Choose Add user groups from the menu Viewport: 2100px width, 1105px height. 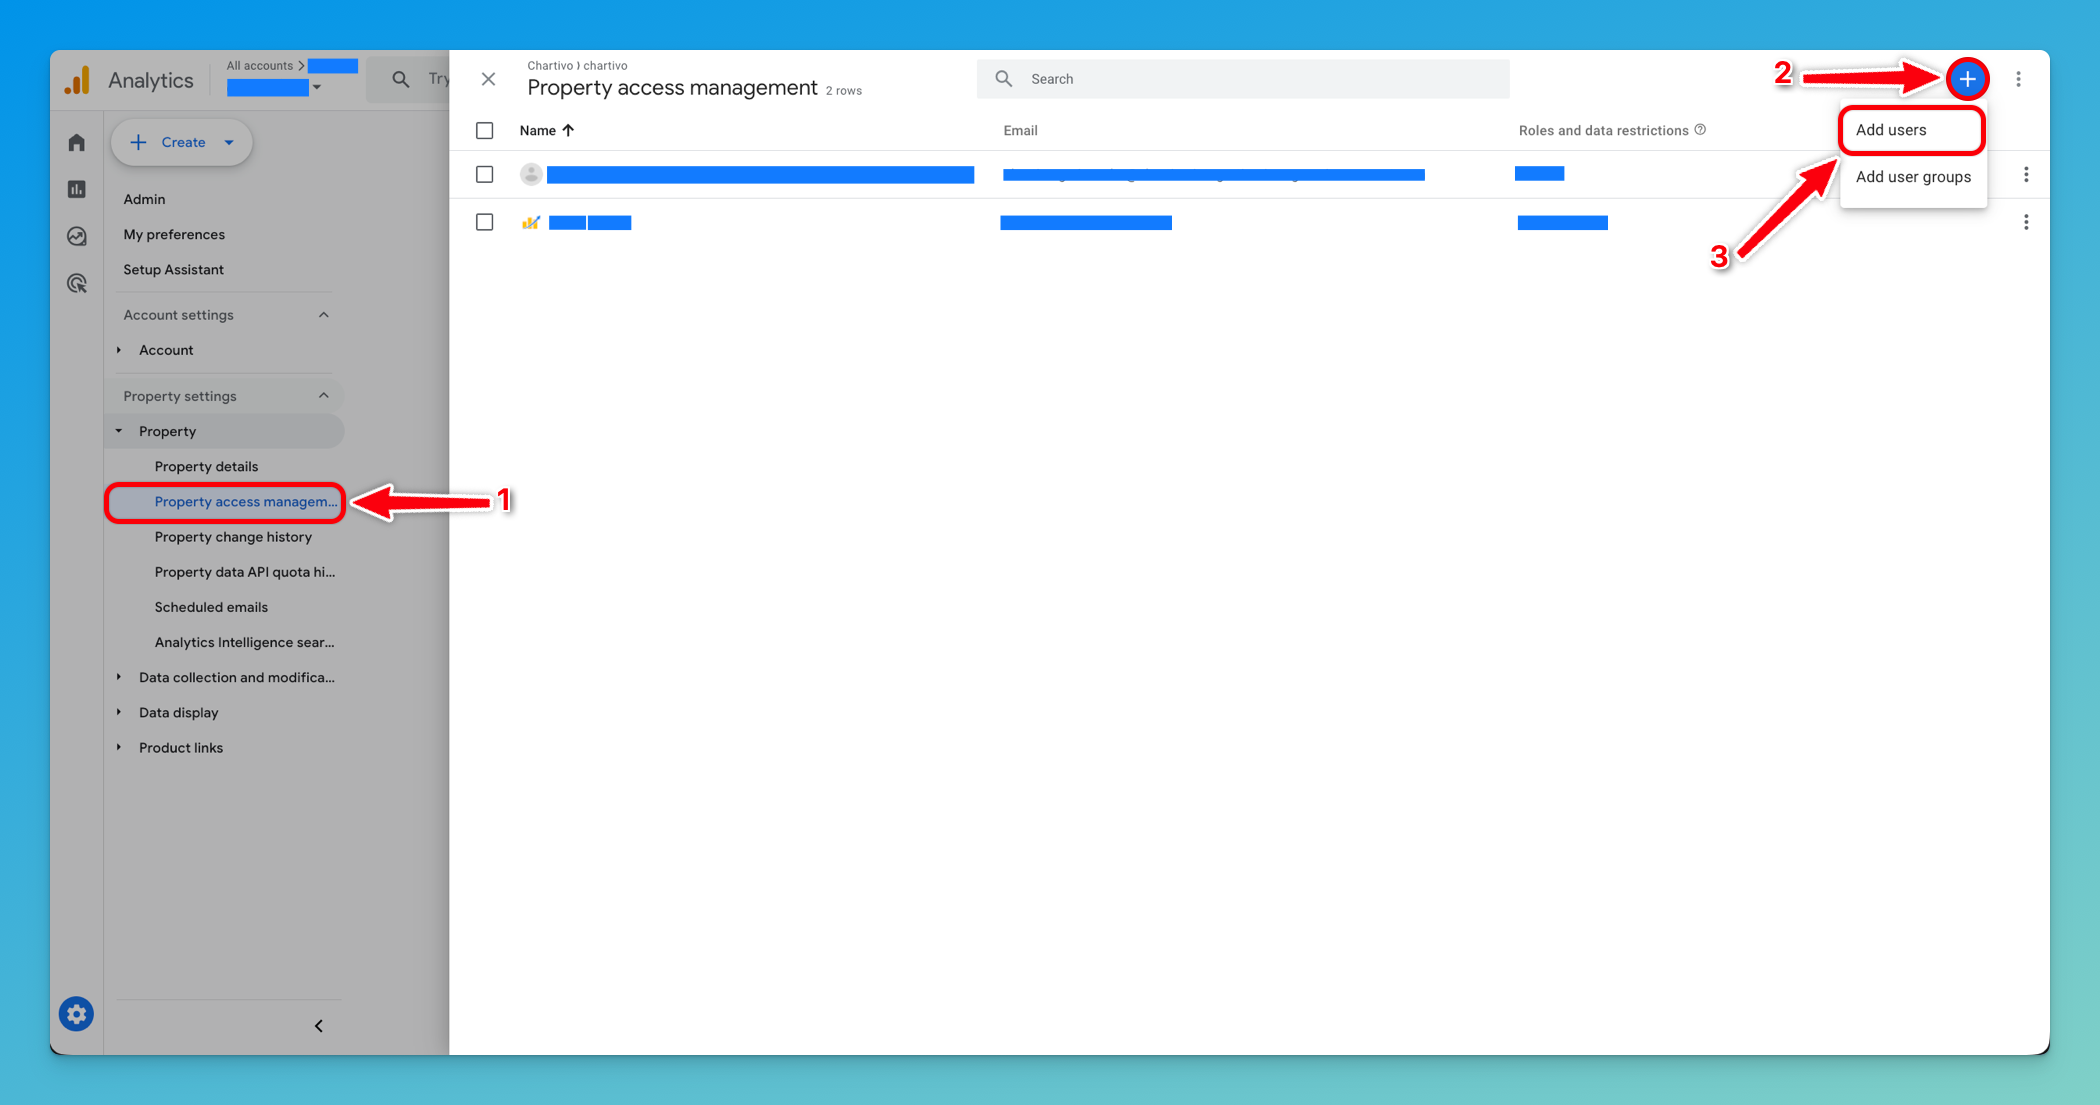click(x=1912, y=176)
